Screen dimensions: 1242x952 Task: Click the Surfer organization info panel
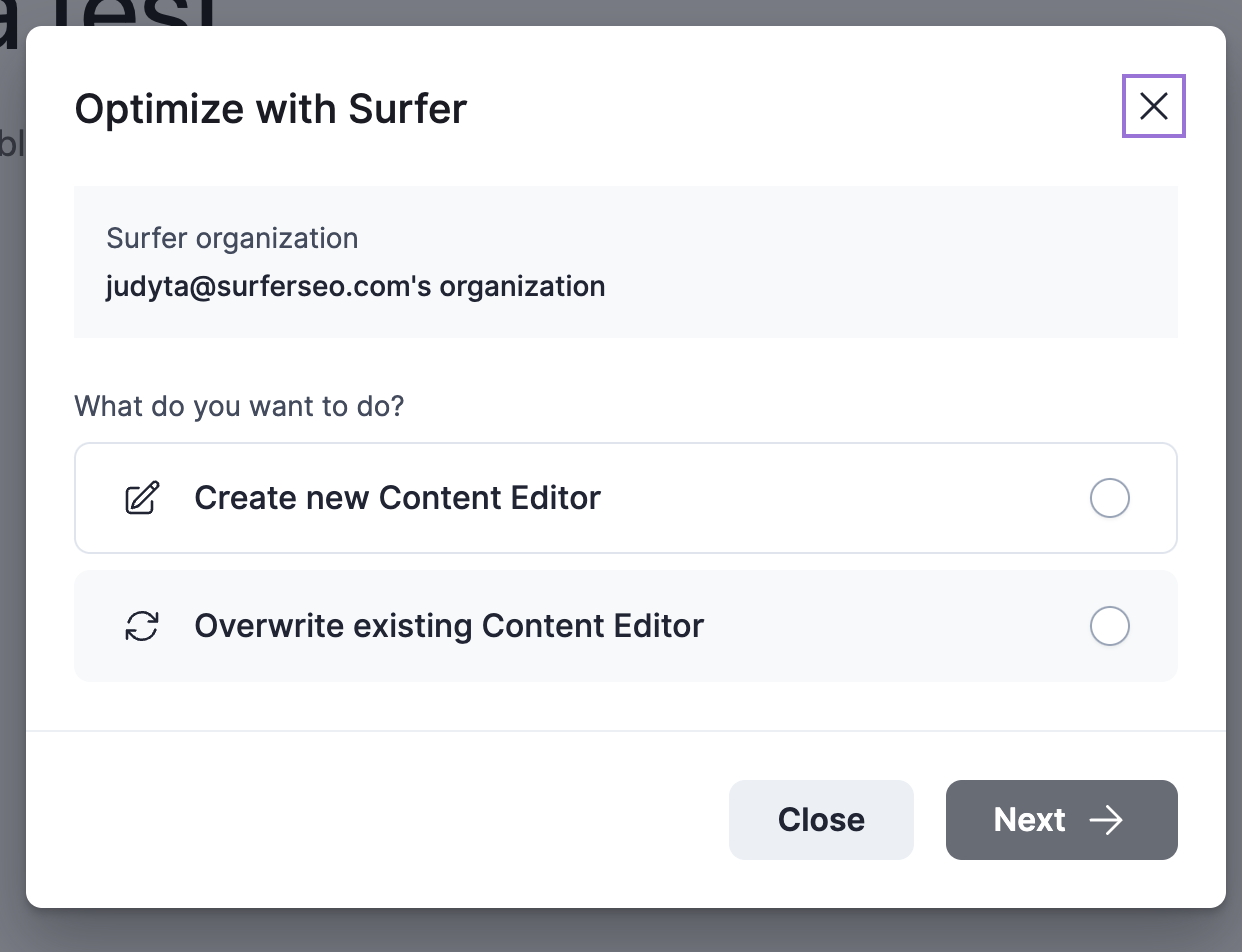tap(850, 262)
